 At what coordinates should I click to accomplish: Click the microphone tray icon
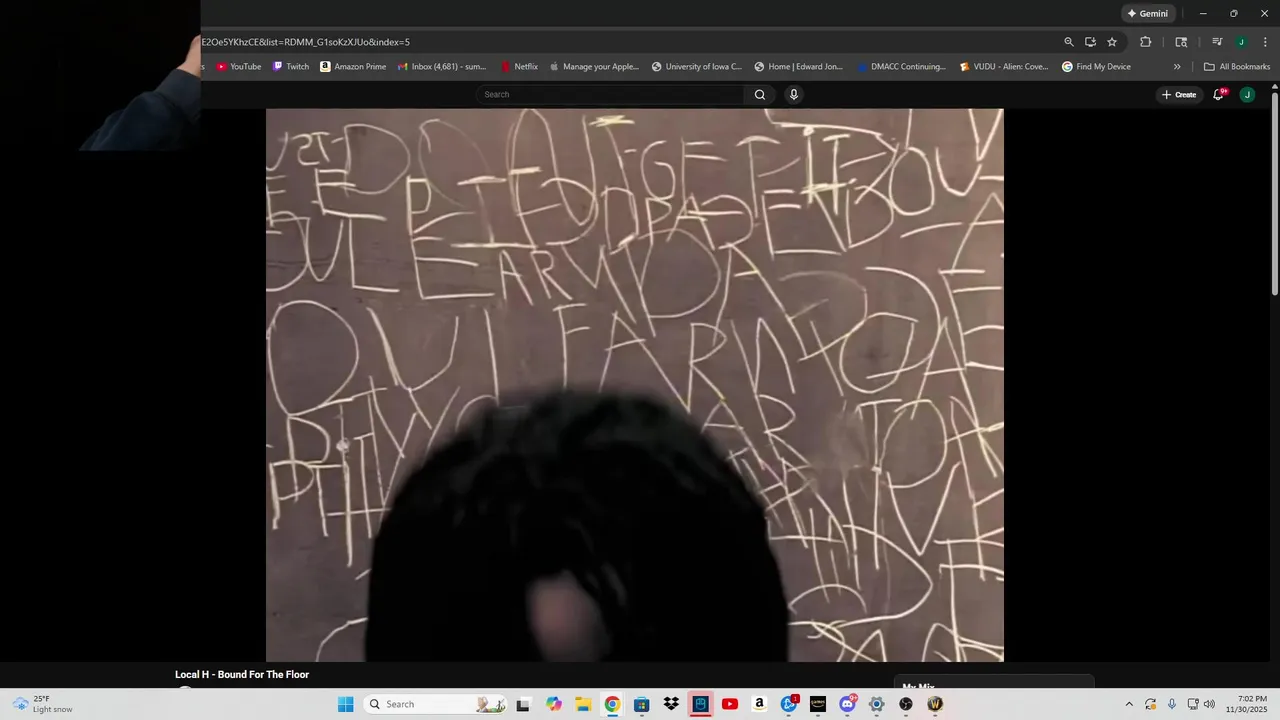coord(1172,704)
